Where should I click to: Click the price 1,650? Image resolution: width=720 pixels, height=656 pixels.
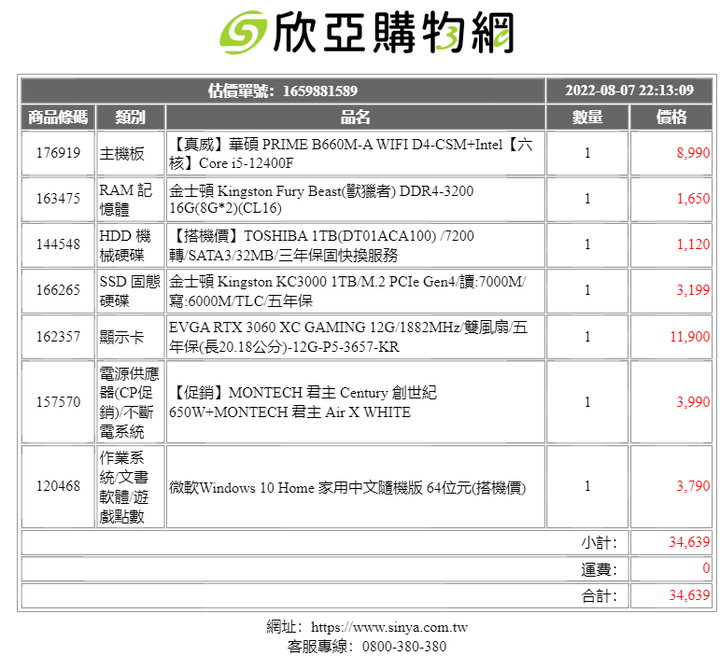(x=693, y=199)
